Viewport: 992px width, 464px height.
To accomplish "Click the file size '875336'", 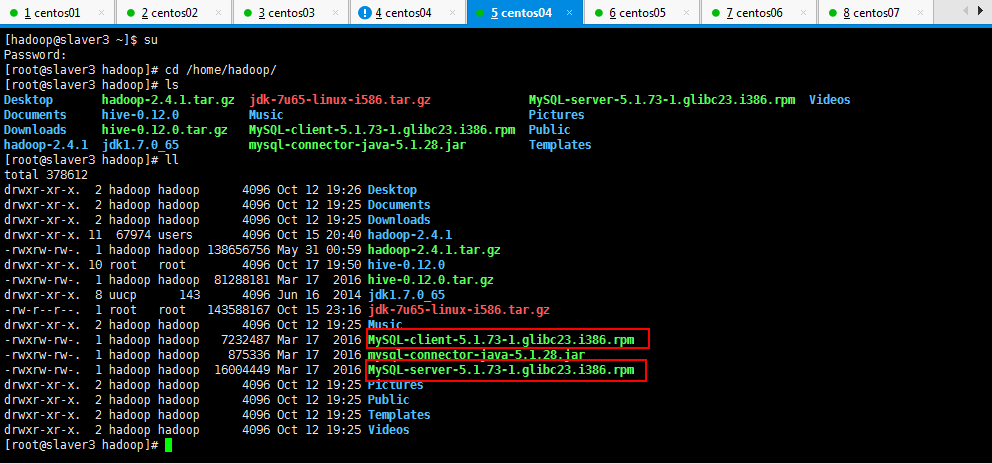I will pyautogui.click(x=249, y=355).
